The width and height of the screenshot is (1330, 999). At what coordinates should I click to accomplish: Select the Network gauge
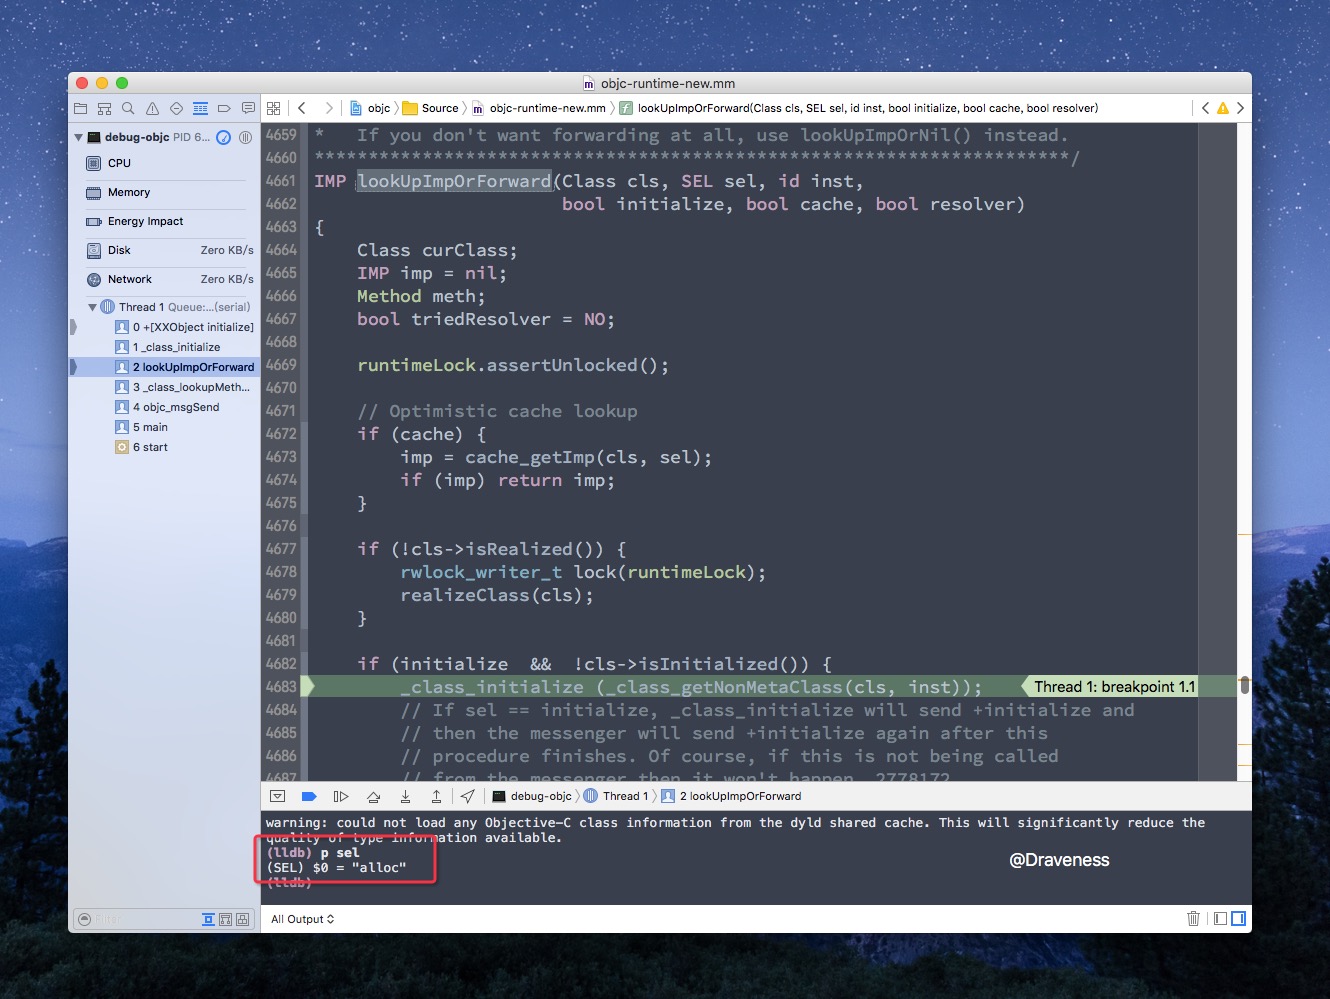165,279
